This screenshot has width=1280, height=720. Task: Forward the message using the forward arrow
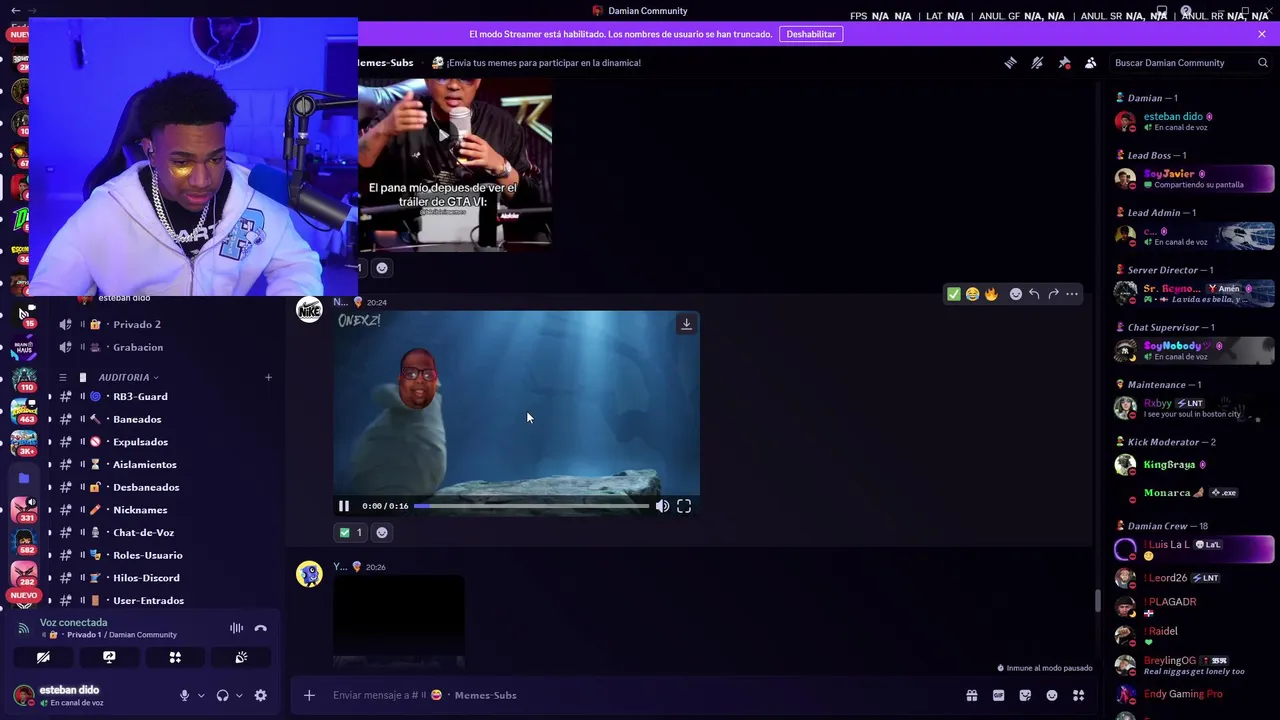(1053, 294)
